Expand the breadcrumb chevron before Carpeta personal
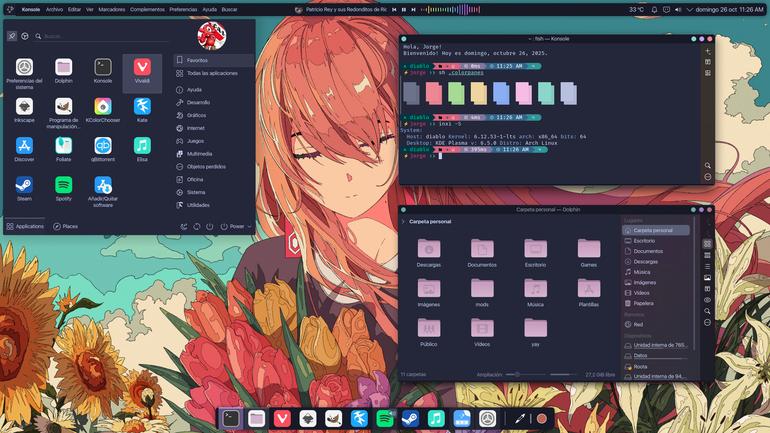The width and height of the screenshot is (770, 433). pos(404,222)
